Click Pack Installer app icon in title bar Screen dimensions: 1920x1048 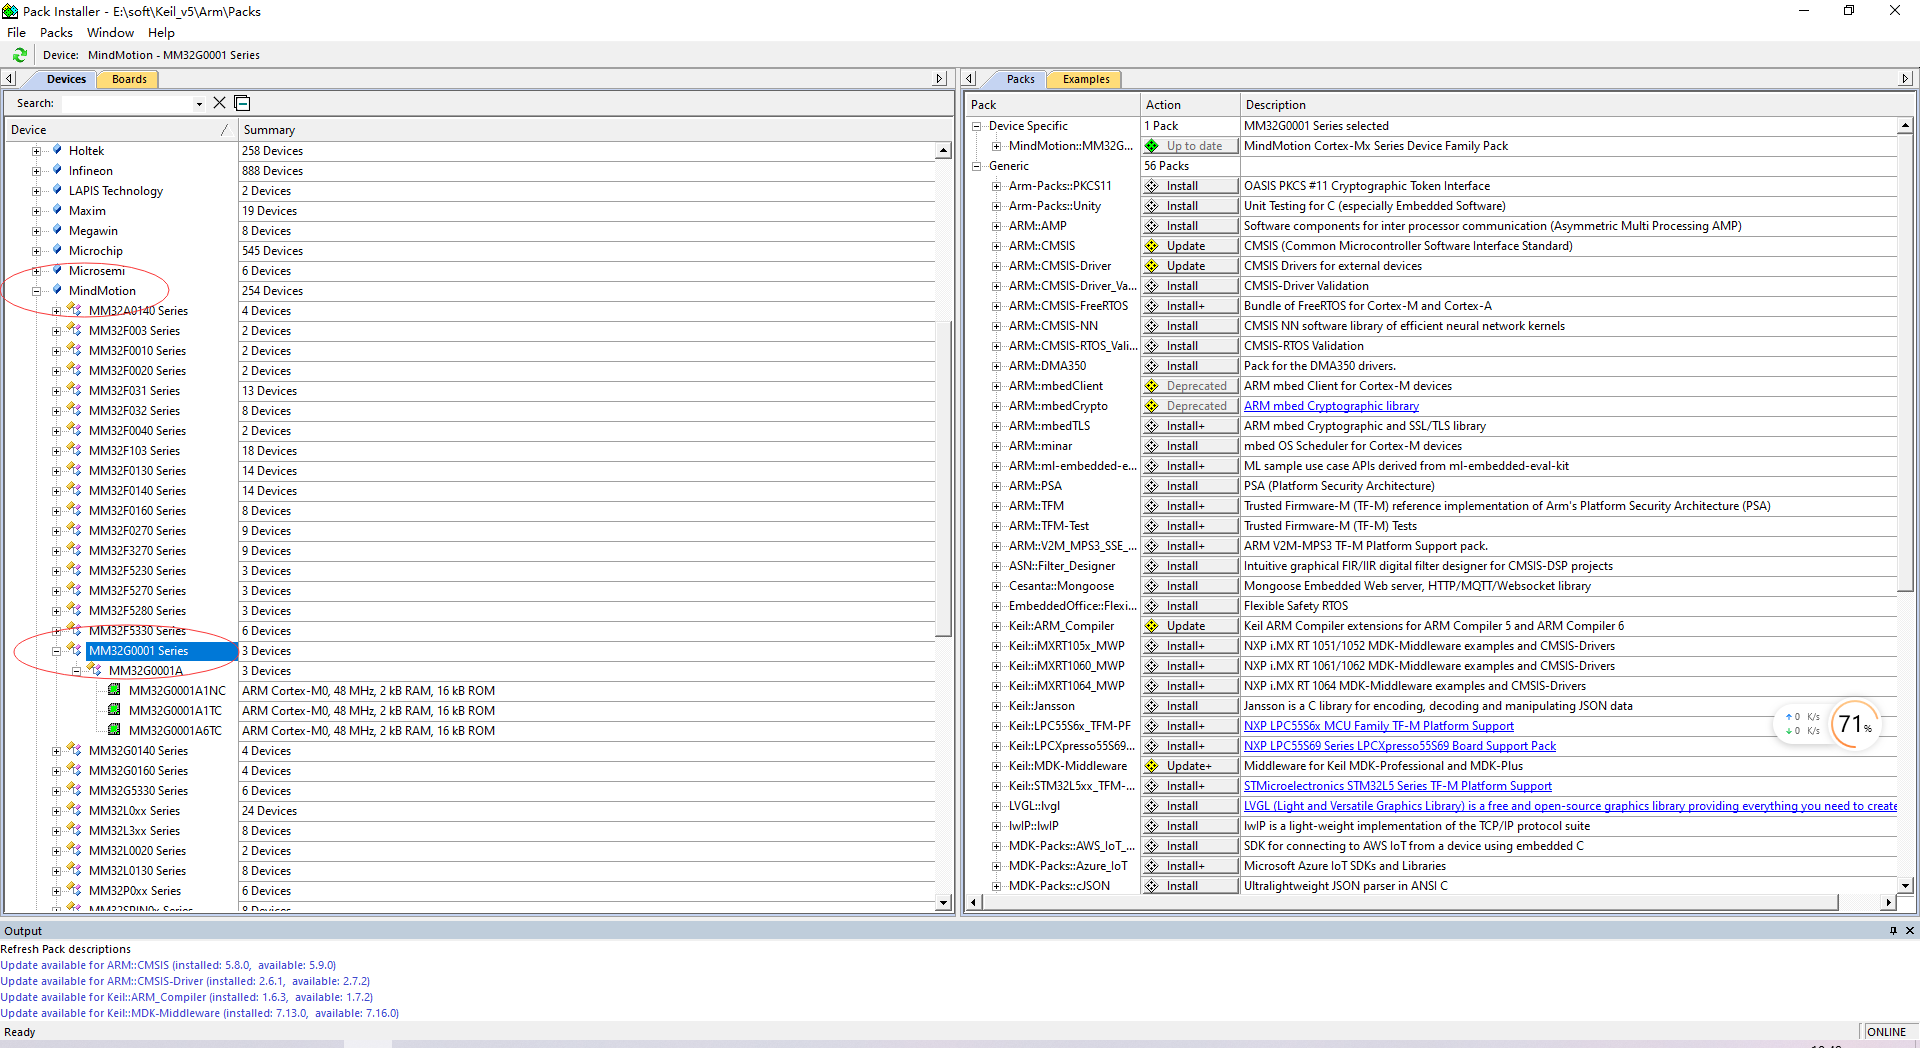point(10,11)
